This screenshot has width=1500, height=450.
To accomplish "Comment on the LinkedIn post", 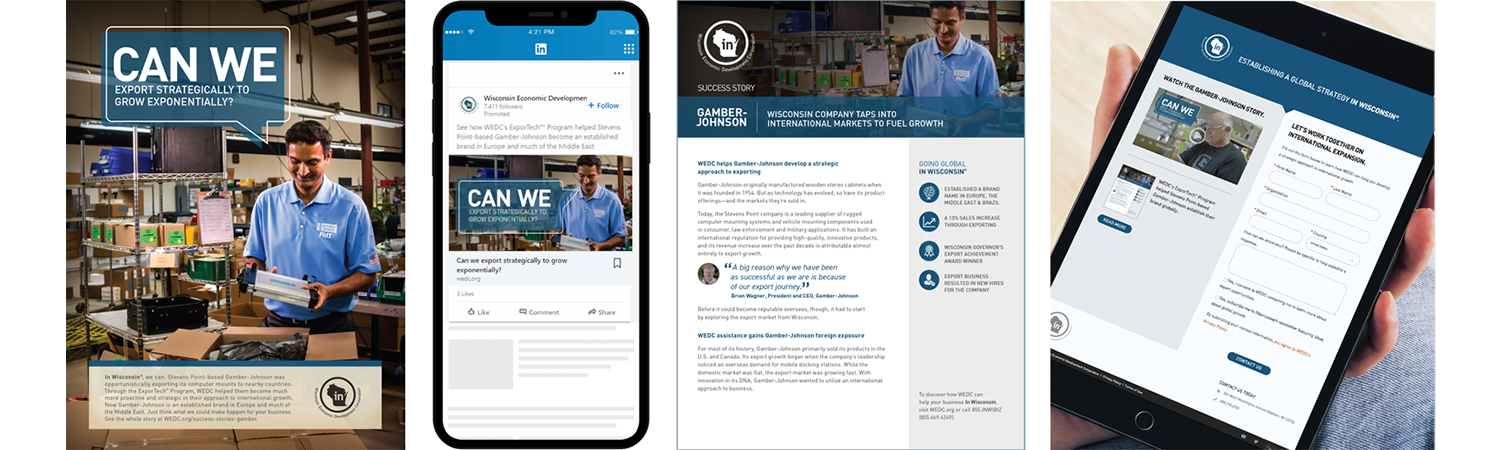I will pos(539,312).
